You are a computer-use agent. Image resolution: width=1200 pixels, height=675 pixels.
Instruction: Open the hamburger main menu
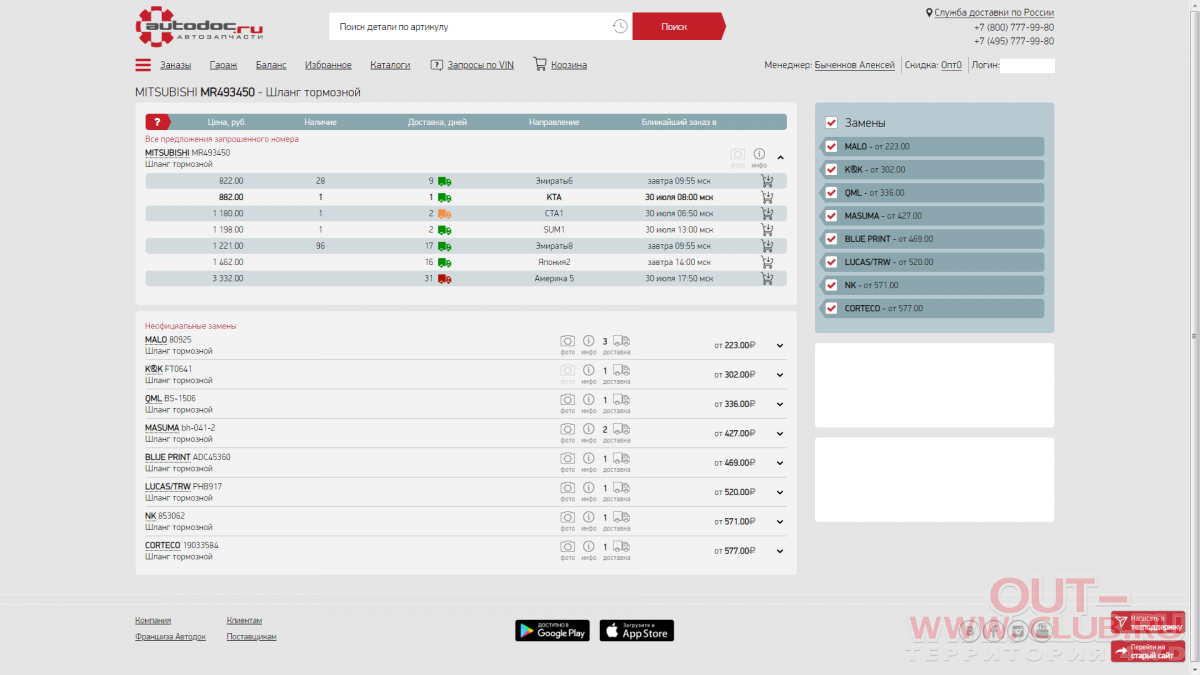tap(143, 65)
